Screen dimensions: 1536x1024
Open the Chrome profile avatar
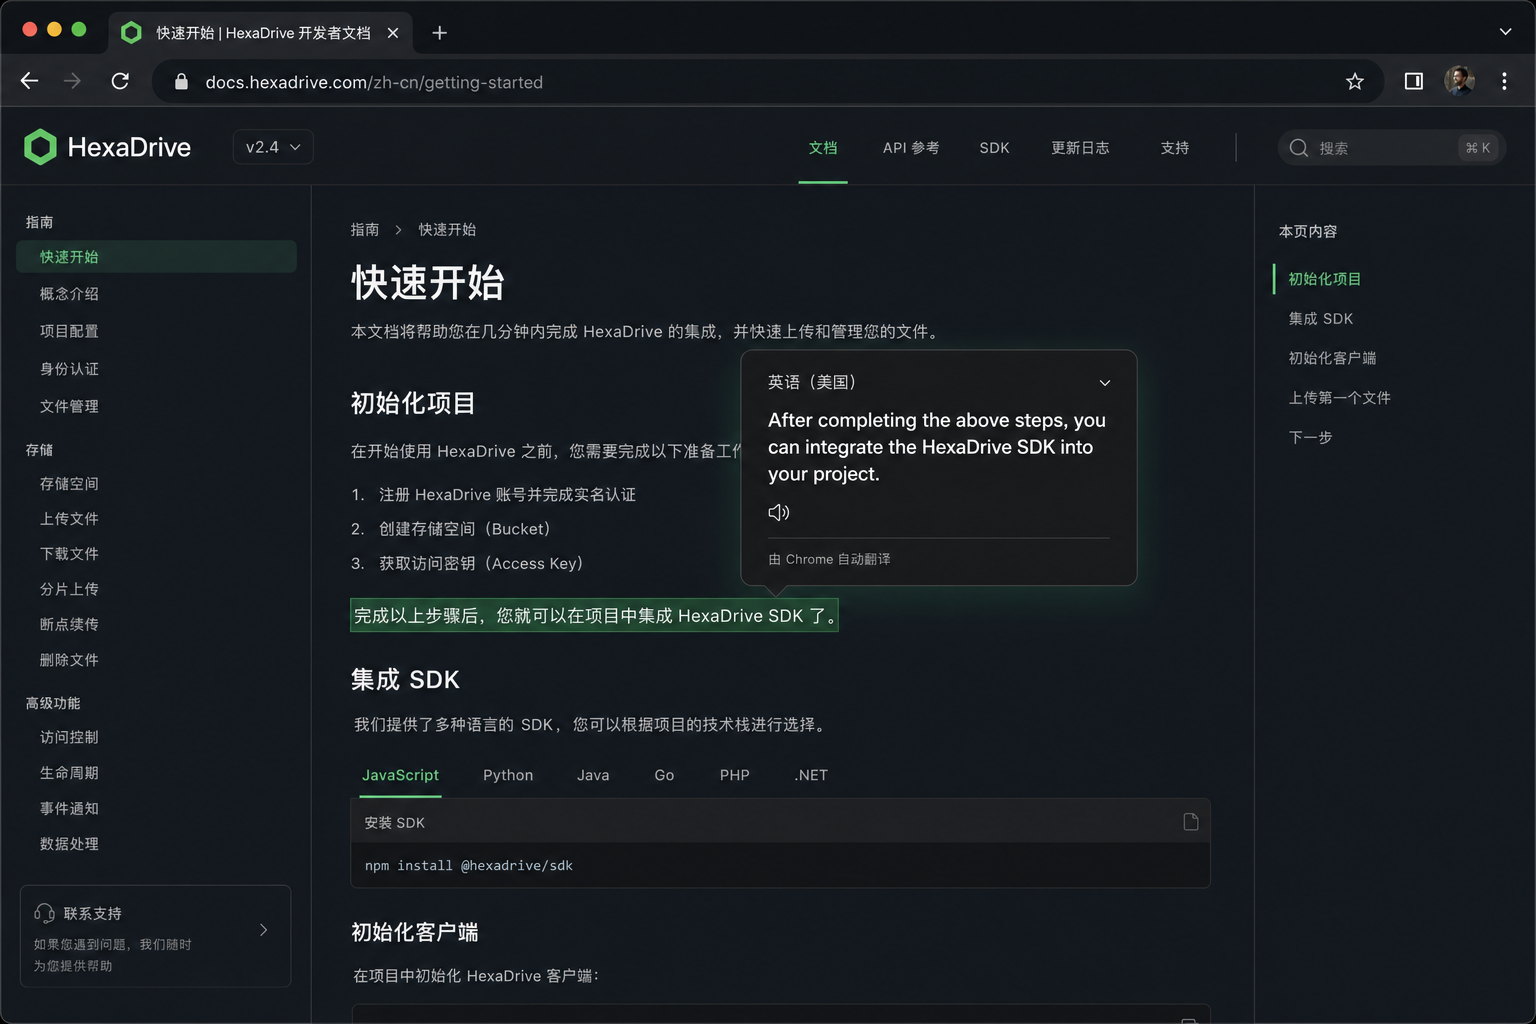1460,81
